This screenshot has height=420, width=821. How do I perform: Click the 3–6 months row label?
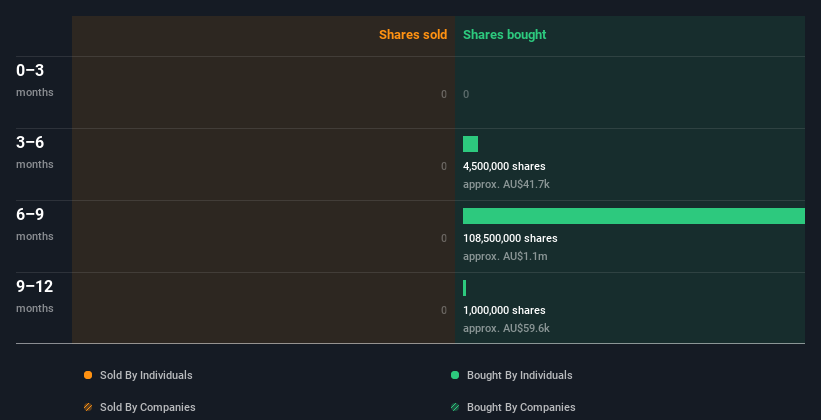tap(35, 152)
